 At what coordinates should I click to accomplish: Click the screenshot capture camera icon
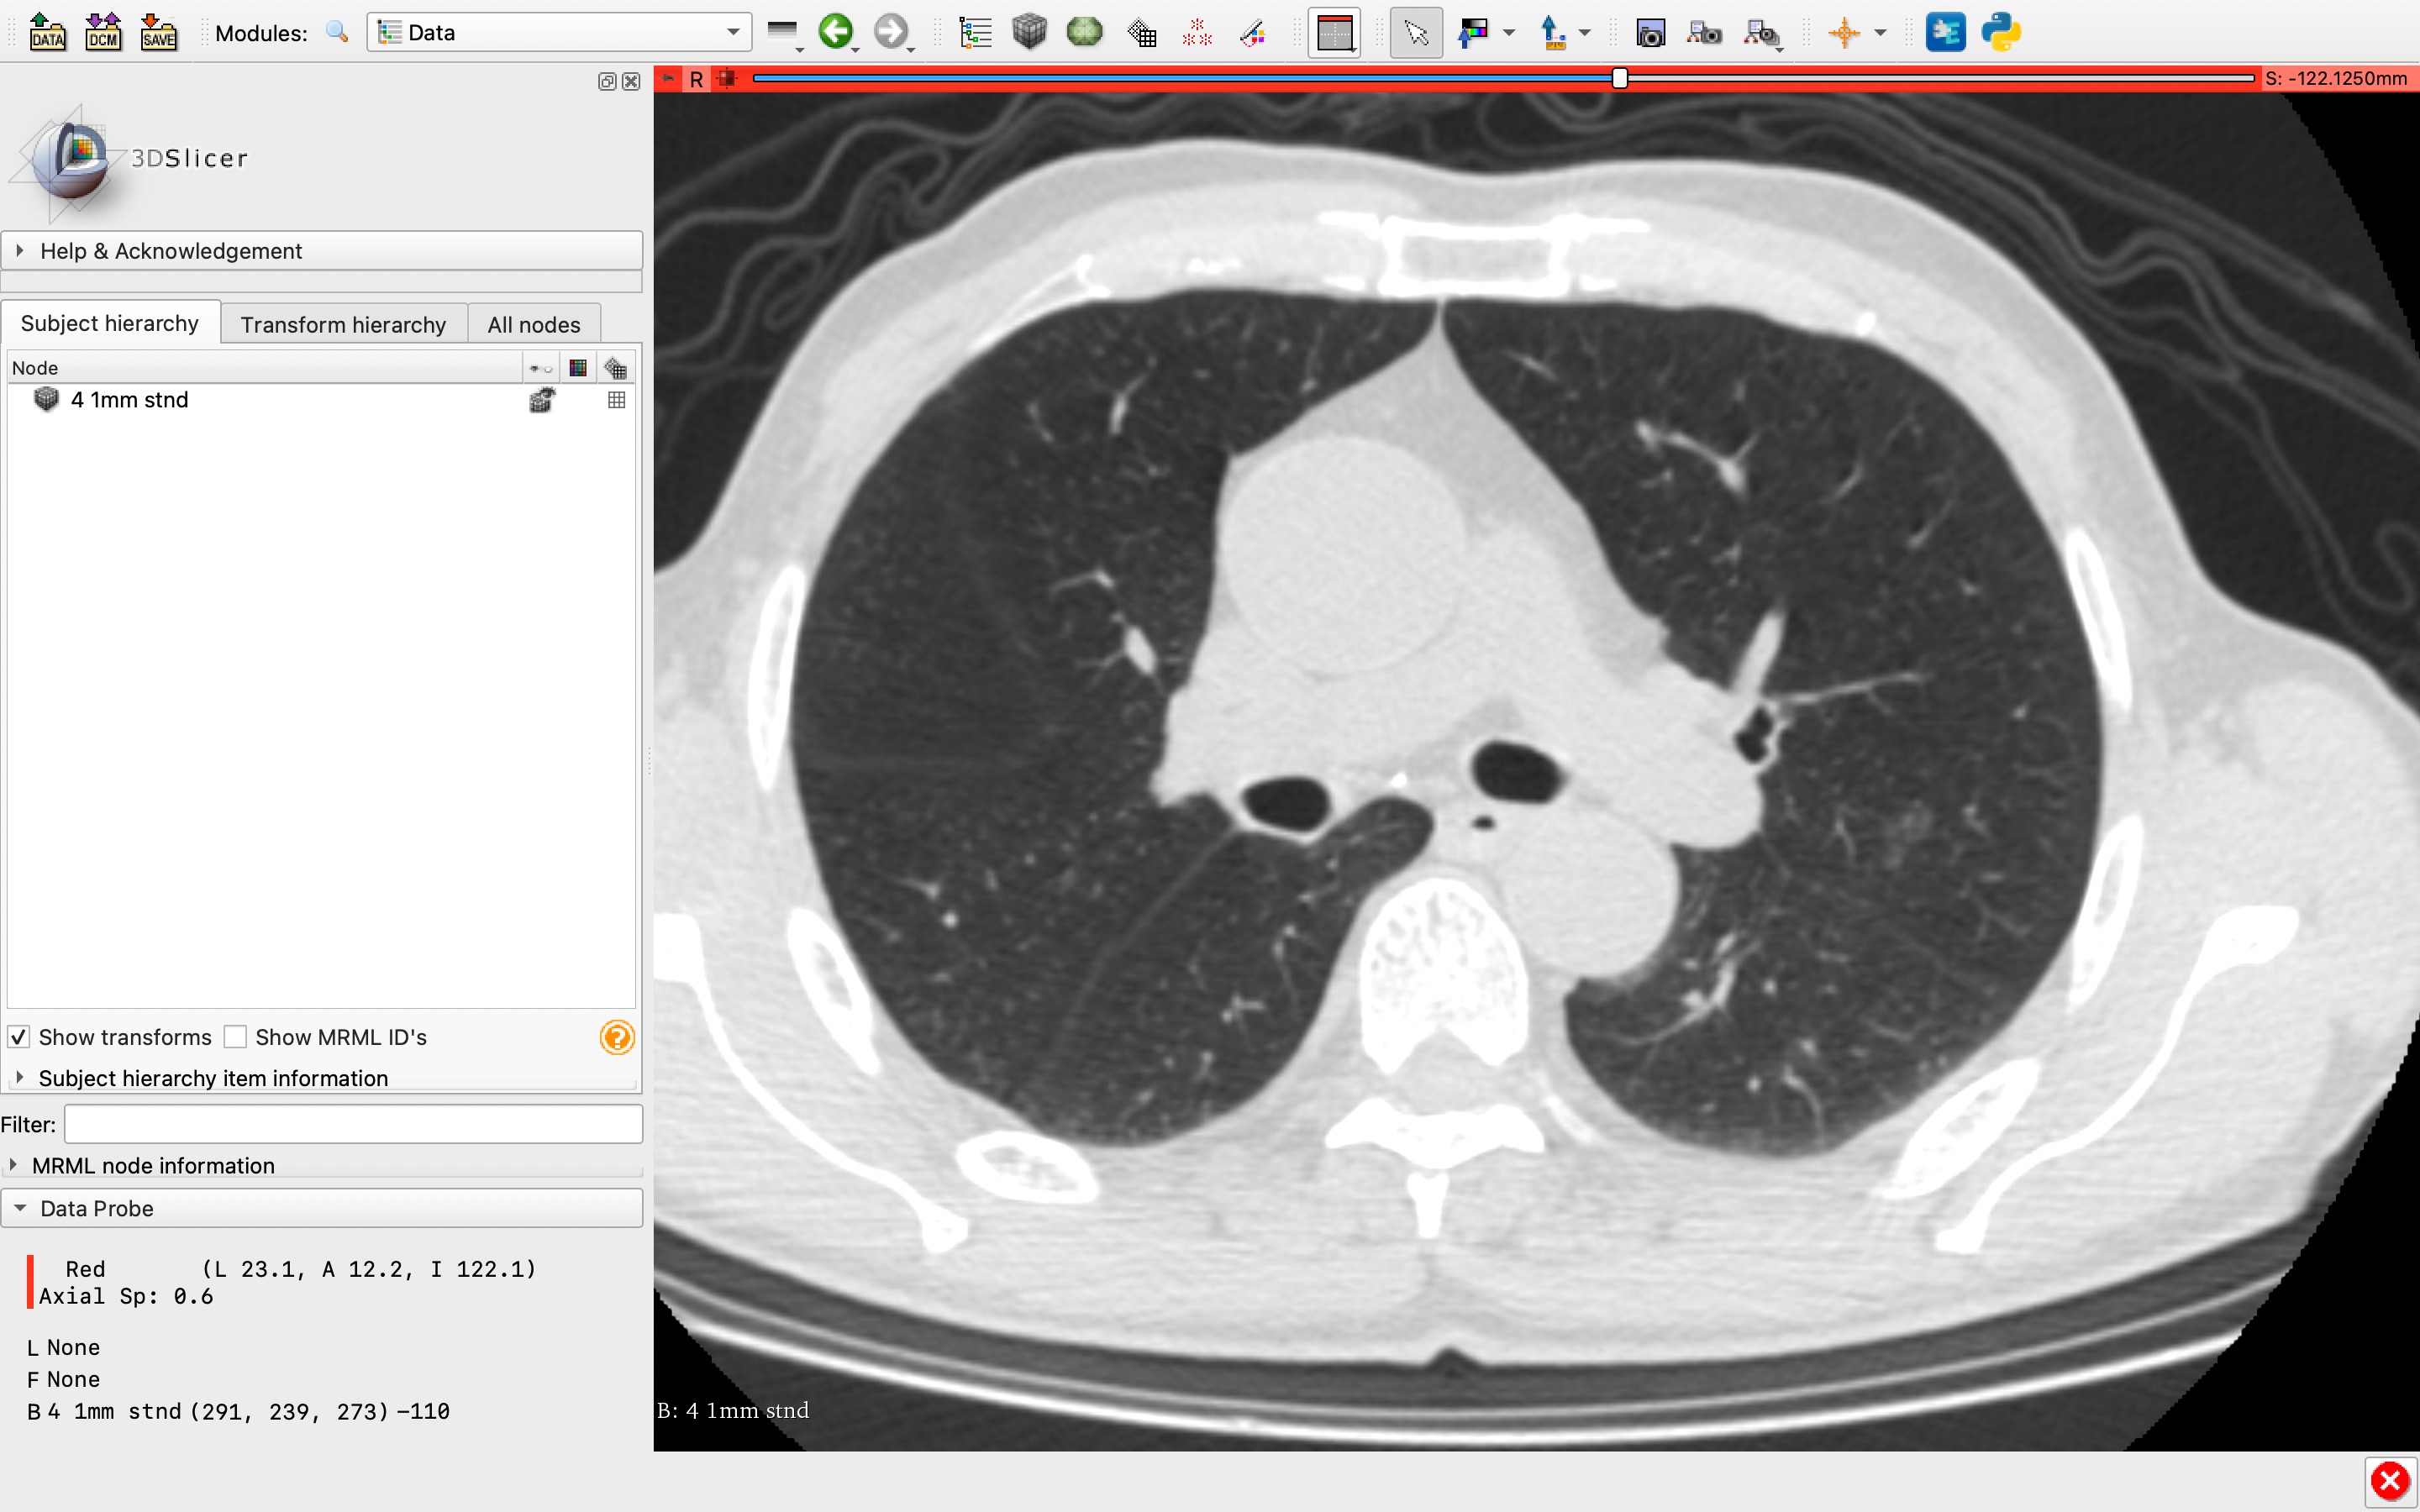tap(1650, 34)
